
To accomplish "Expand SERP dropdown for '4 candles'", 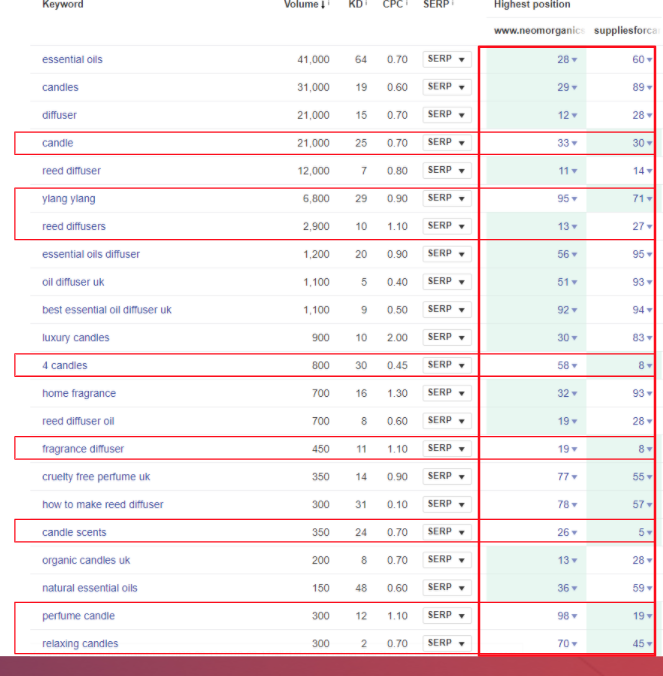I will pos(447,365).
